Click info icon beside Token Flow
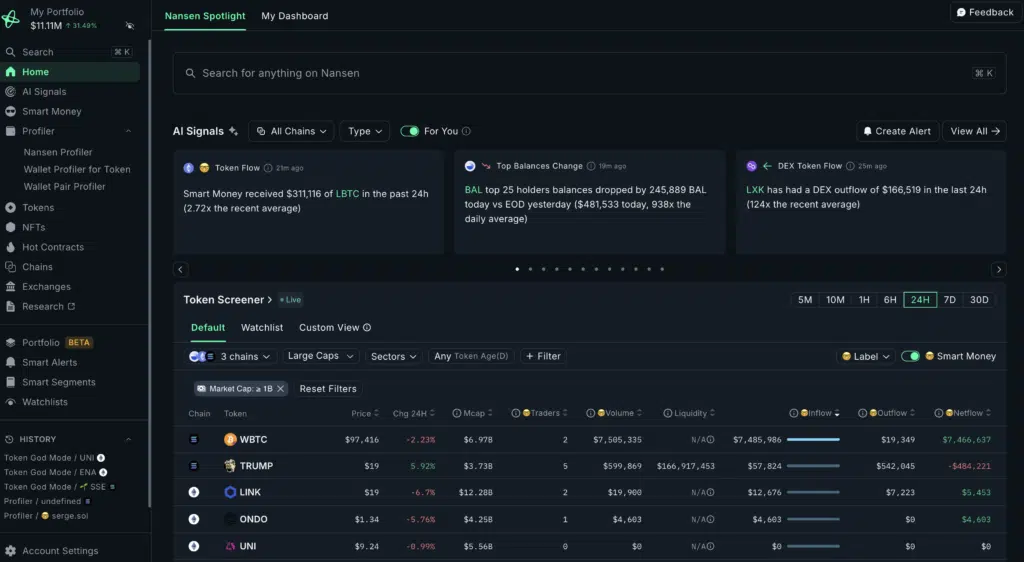The width and height of the screenshot is (1024, 562). pos(268,168)
